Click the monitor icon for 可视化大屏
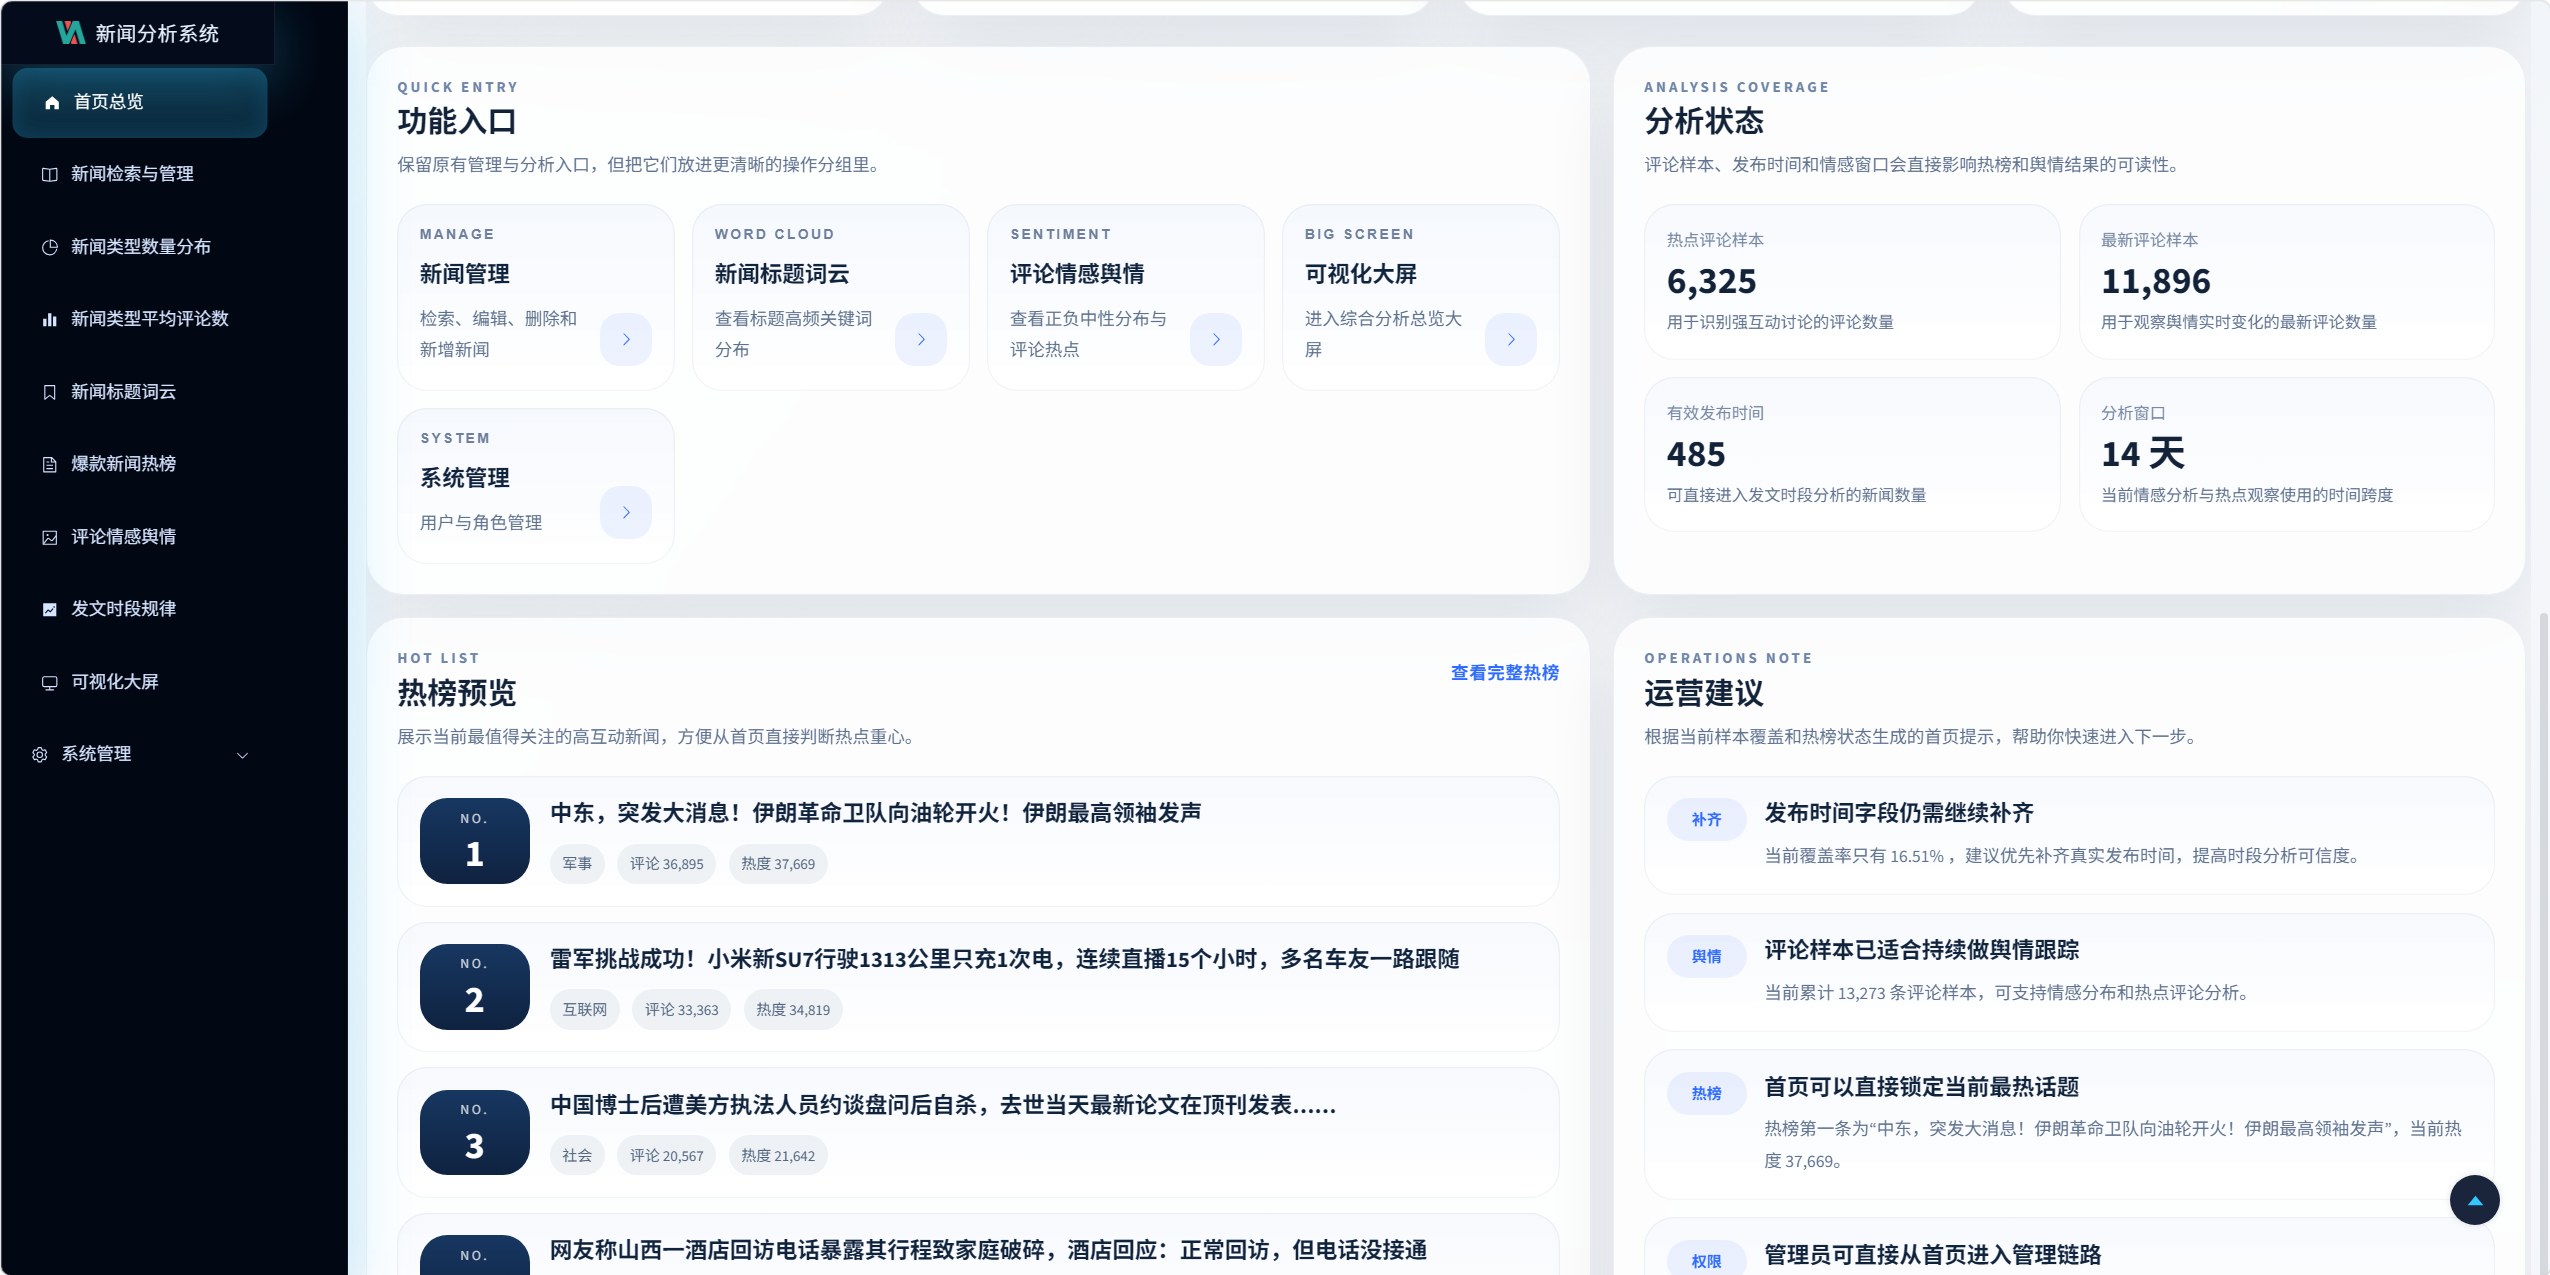The height and width of the screenshot is (1275, 2550). (49, 683)
